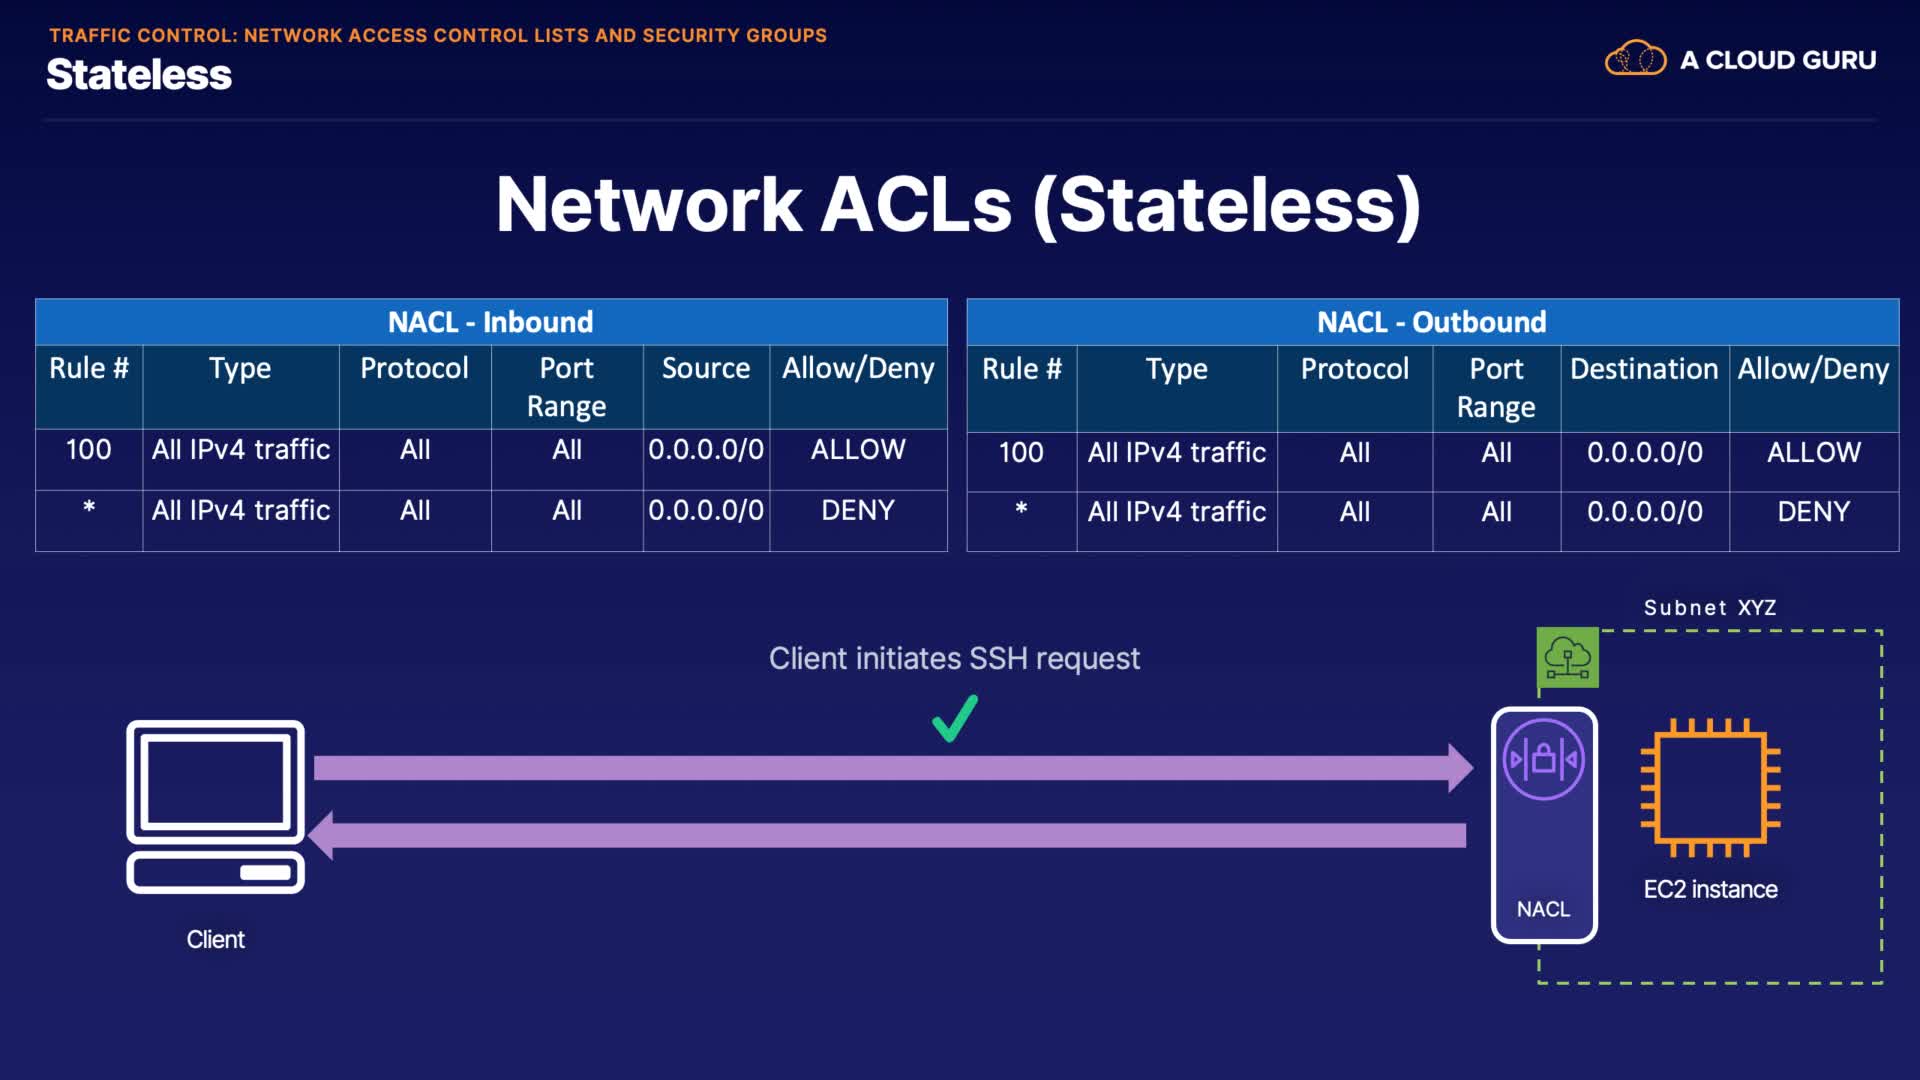Click the outbound Destination column header
1920x1080 pixels.
(x=1644, y=369)
